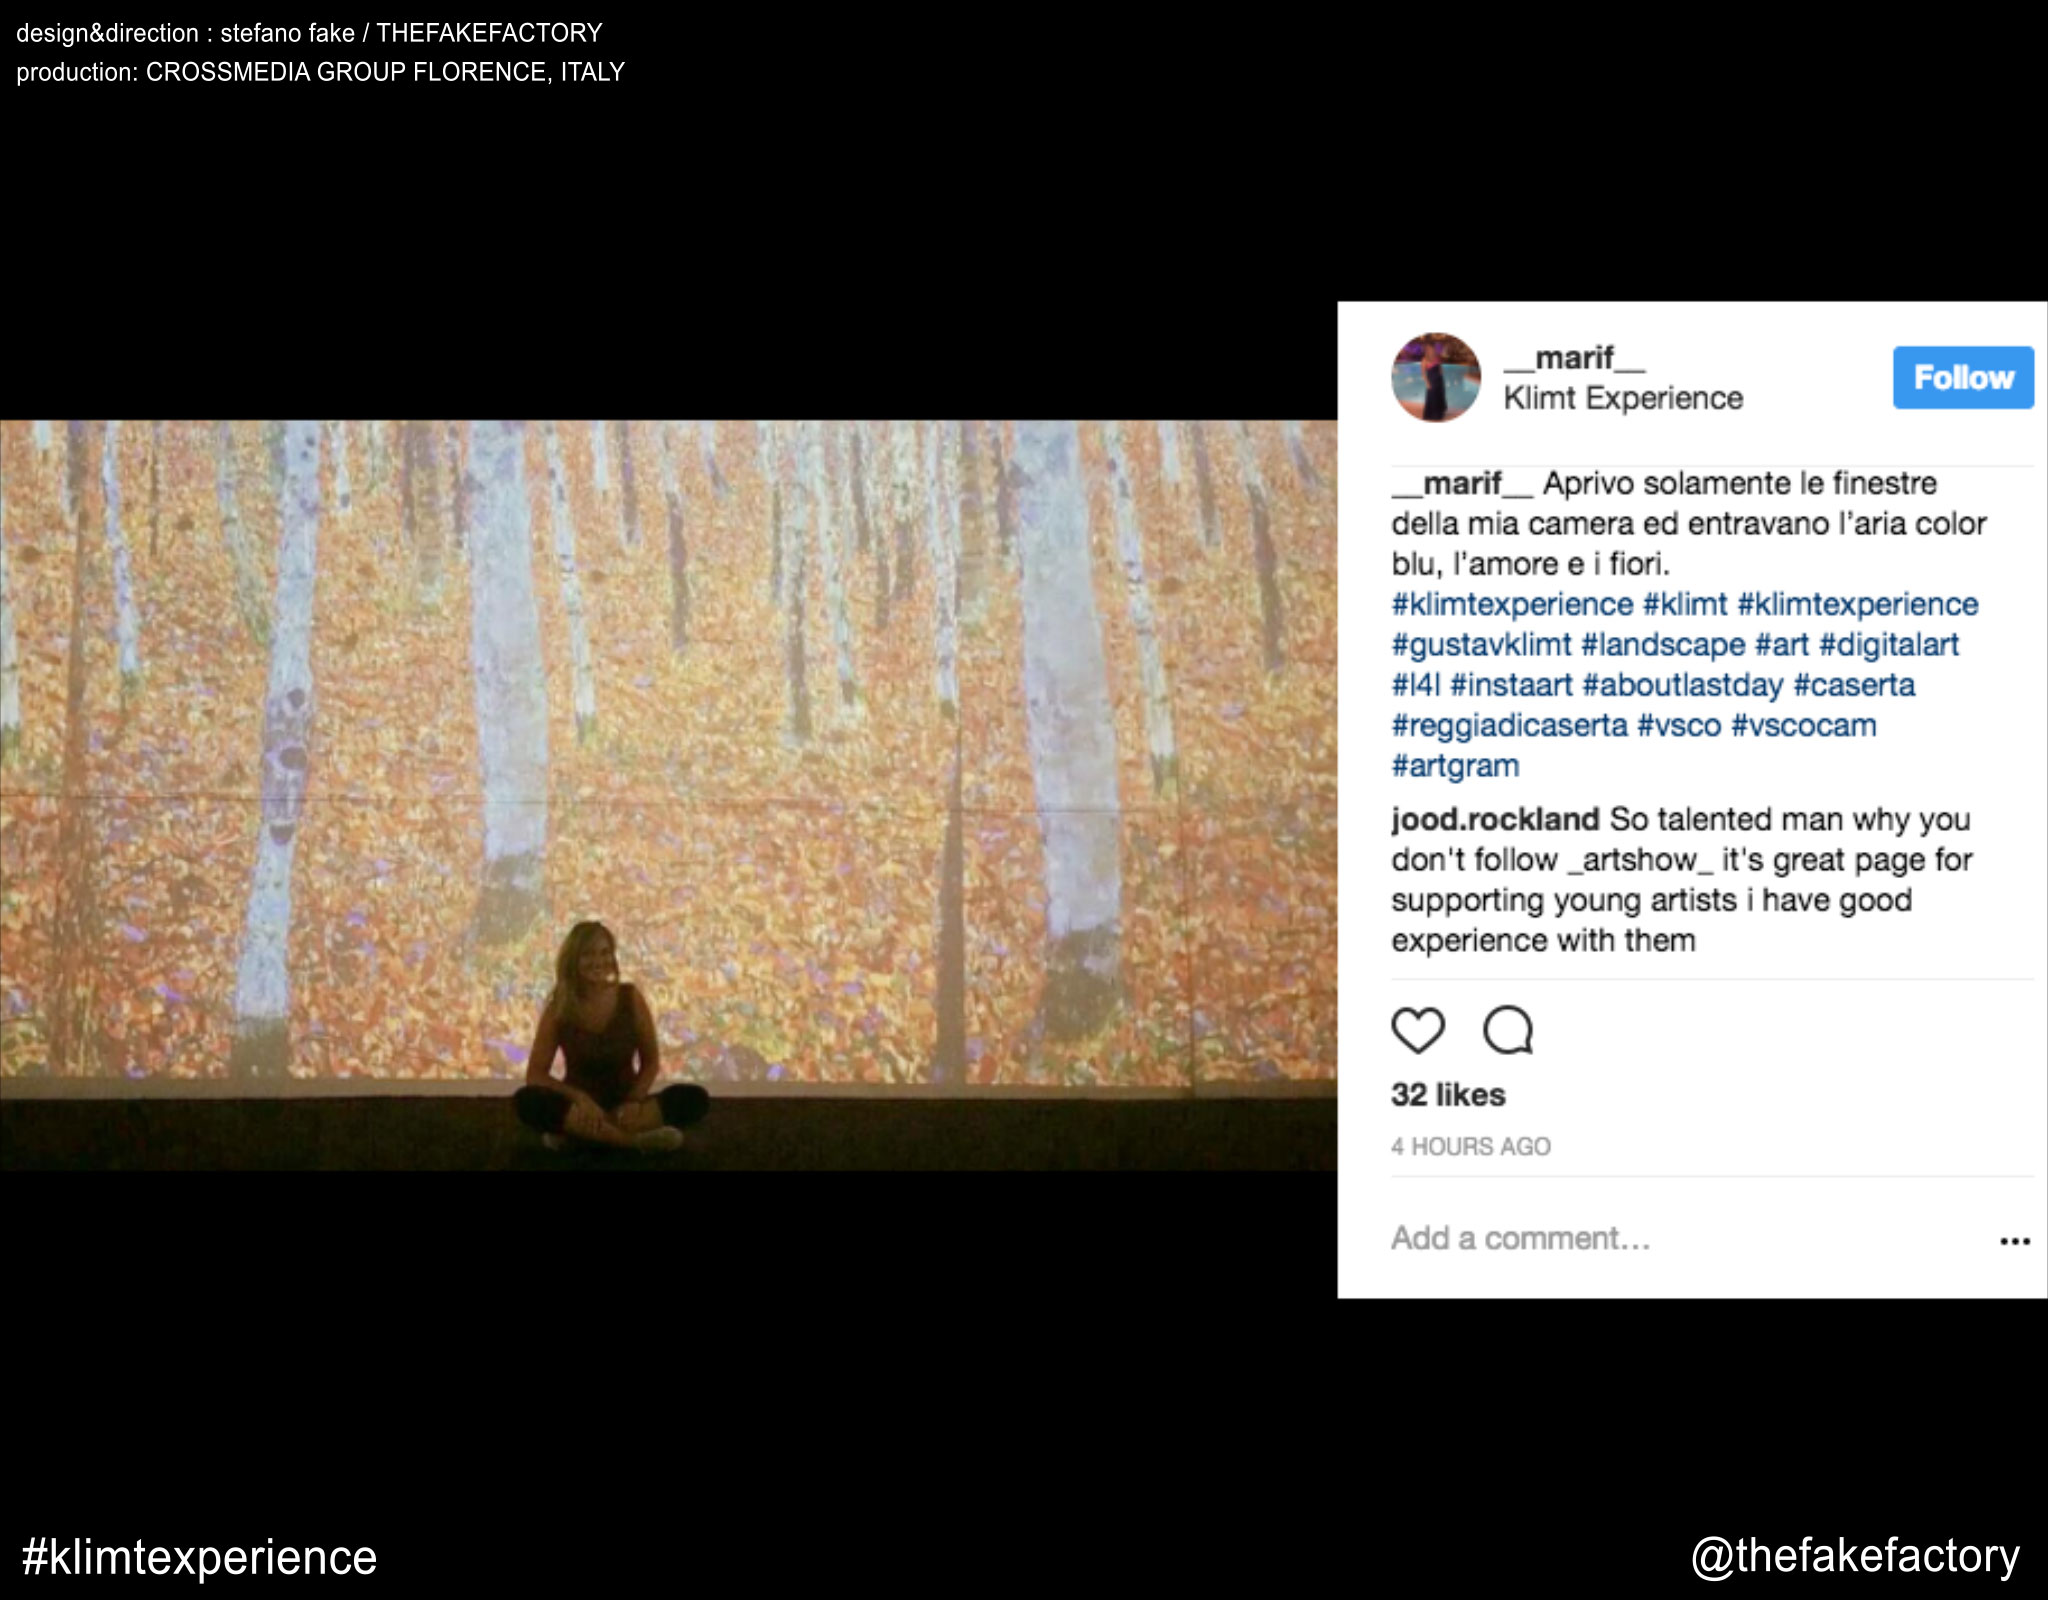Open the #gustavklimt hashtag

click(1481, 645)
